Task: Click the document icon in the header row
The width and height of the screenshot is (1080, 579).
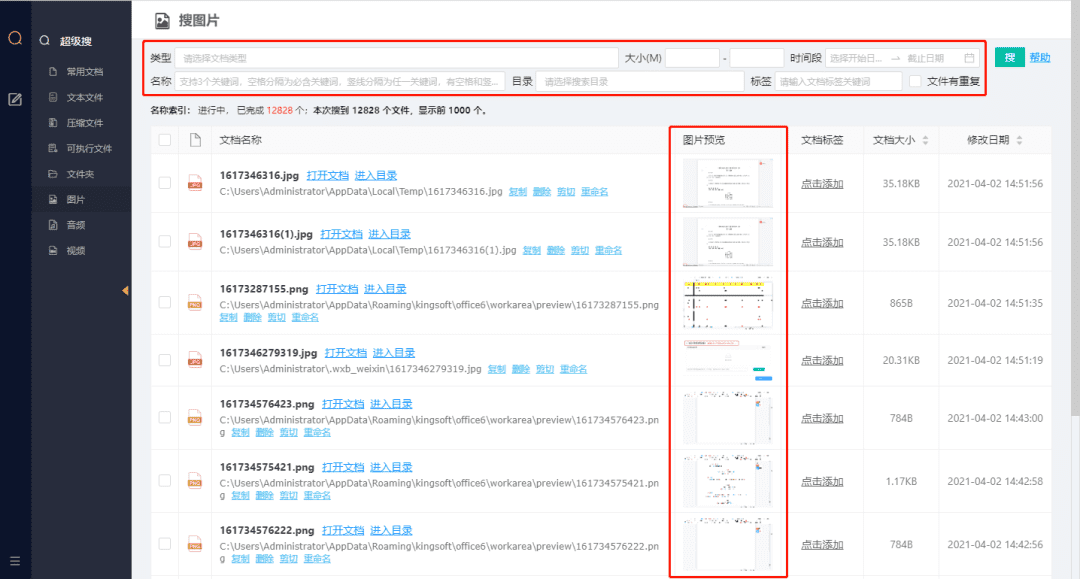Action: 195,140
